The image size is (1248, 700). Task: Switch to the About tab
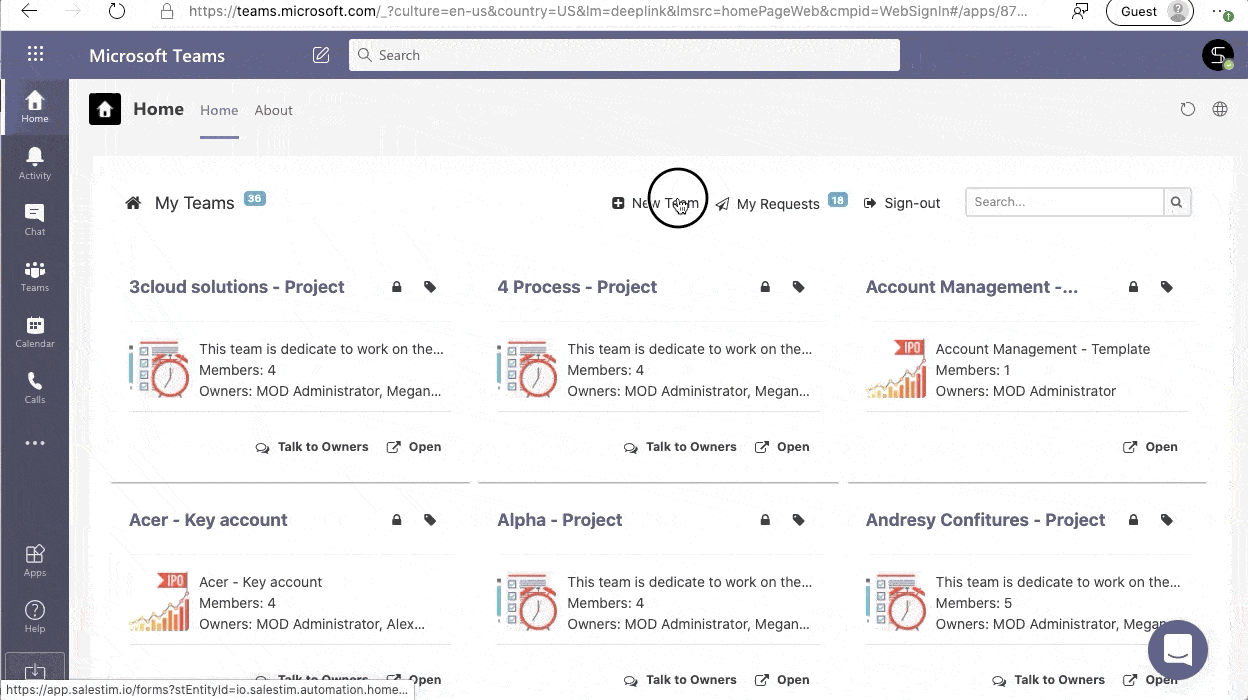click(273, 111)
